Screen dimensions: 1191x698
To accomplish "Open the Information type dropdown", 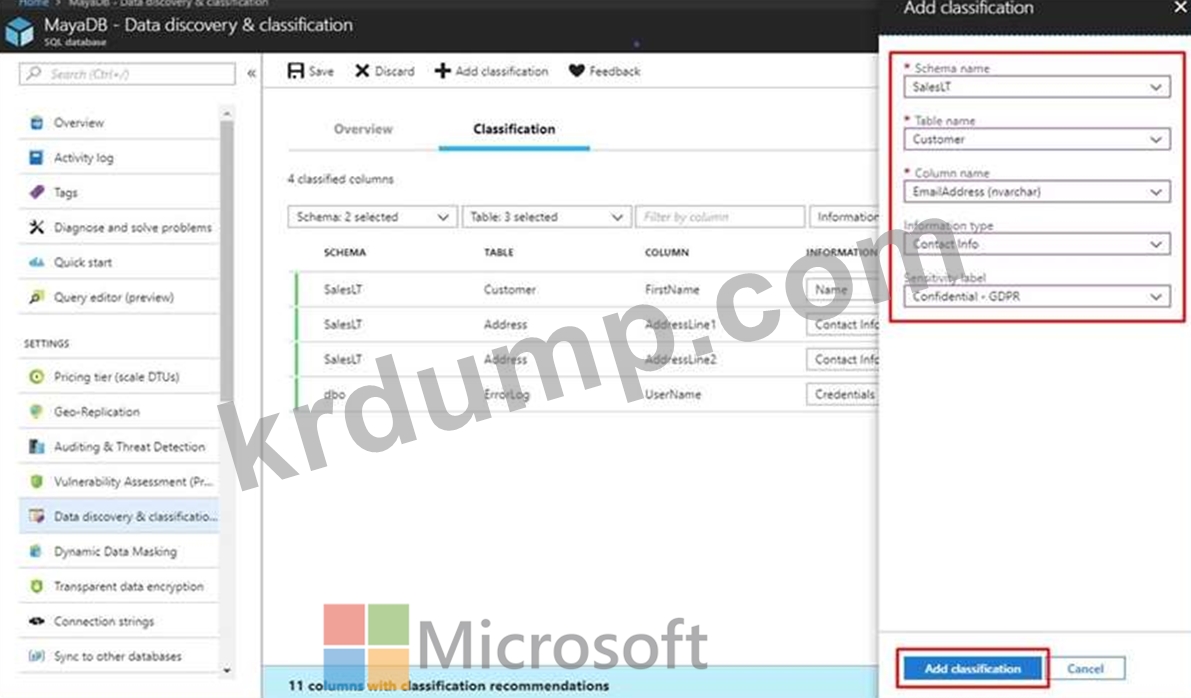I will pyautogui.click(x=1037, y=245).
